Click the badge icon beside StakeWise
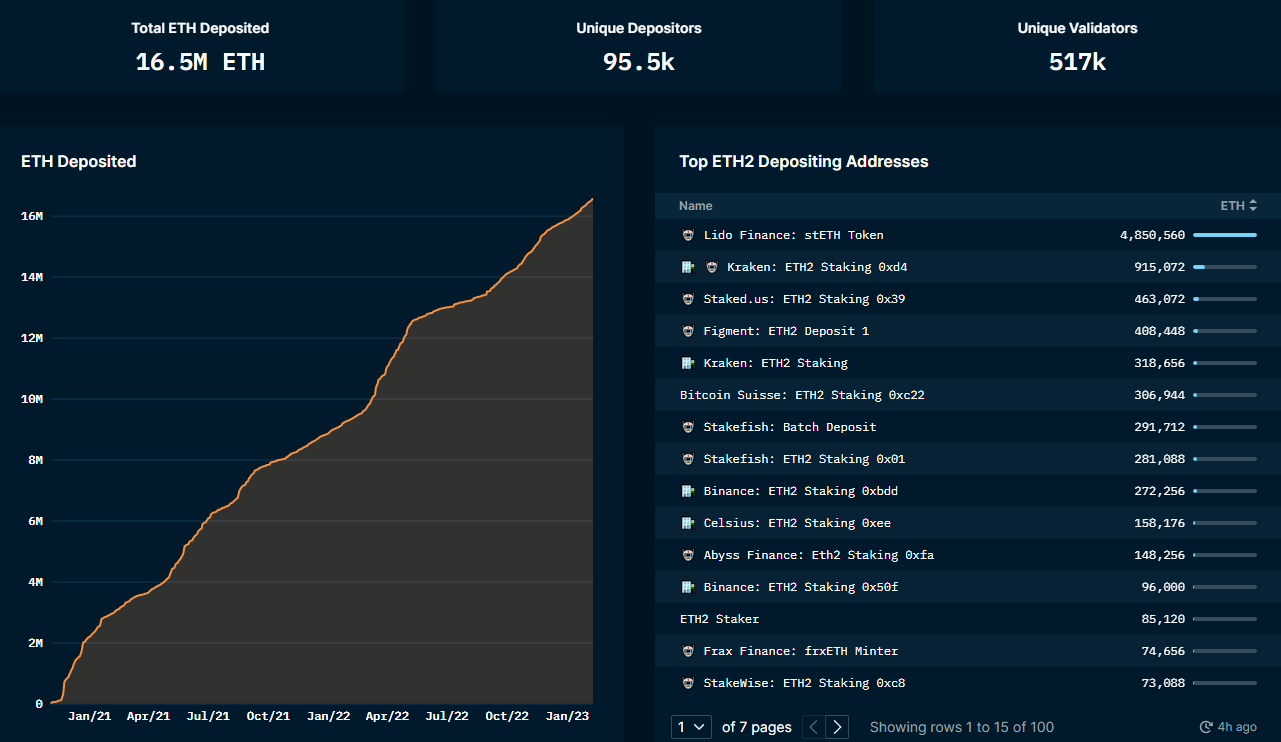This screenshot has height=742, width=1281. [x=688, y=683]
